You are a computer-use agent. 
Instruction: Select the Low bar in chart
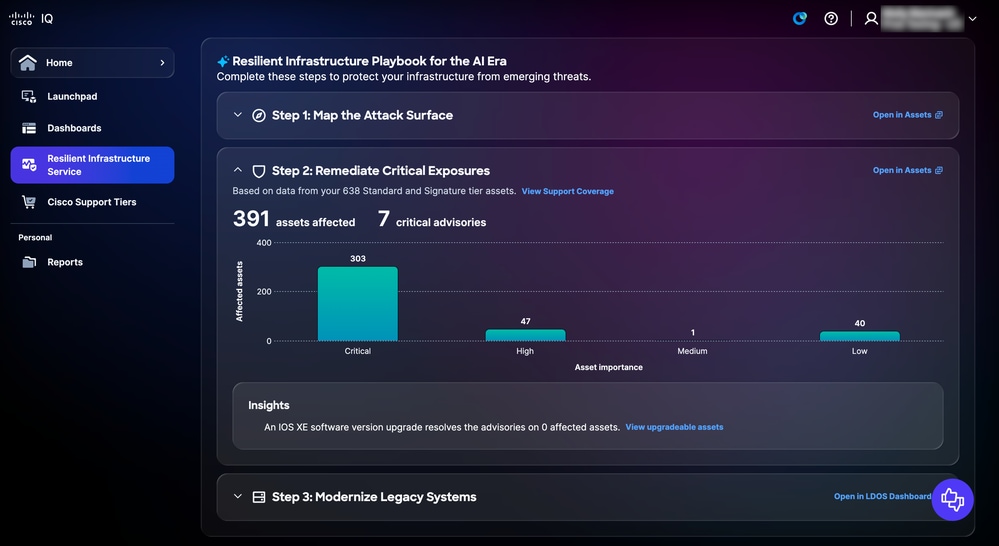click(859, 336)
